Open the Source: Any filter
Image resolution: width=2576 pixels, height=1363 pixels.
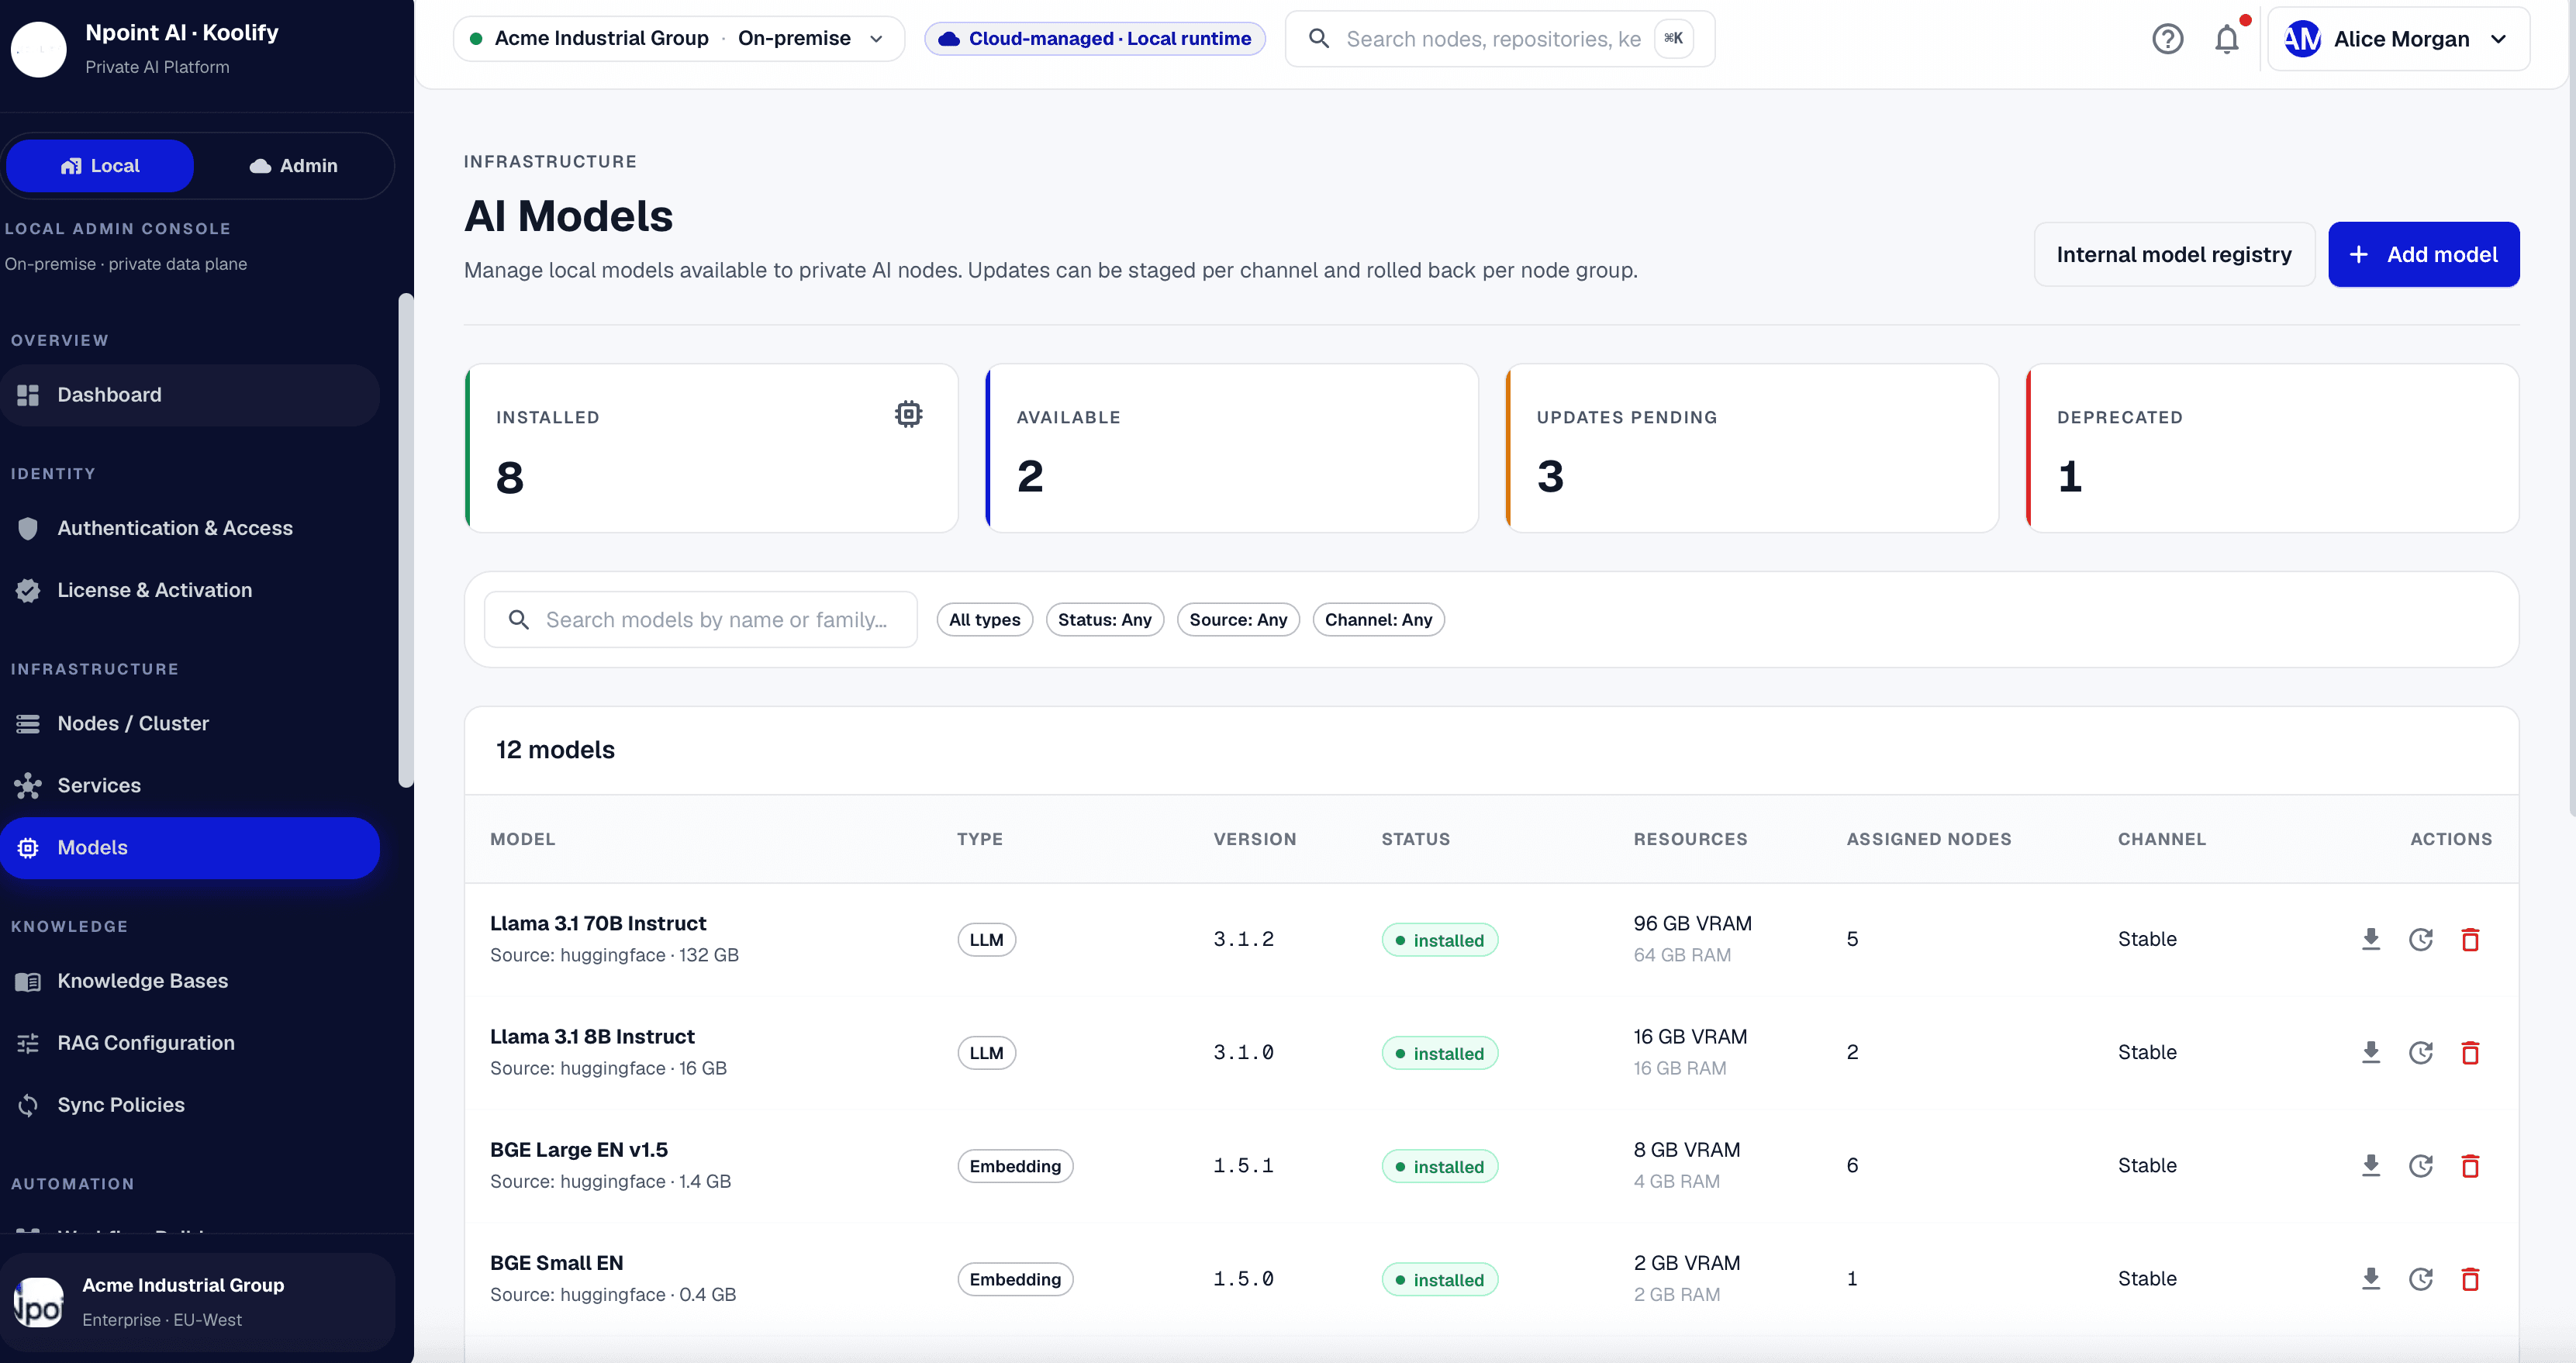click(1238, 620)
